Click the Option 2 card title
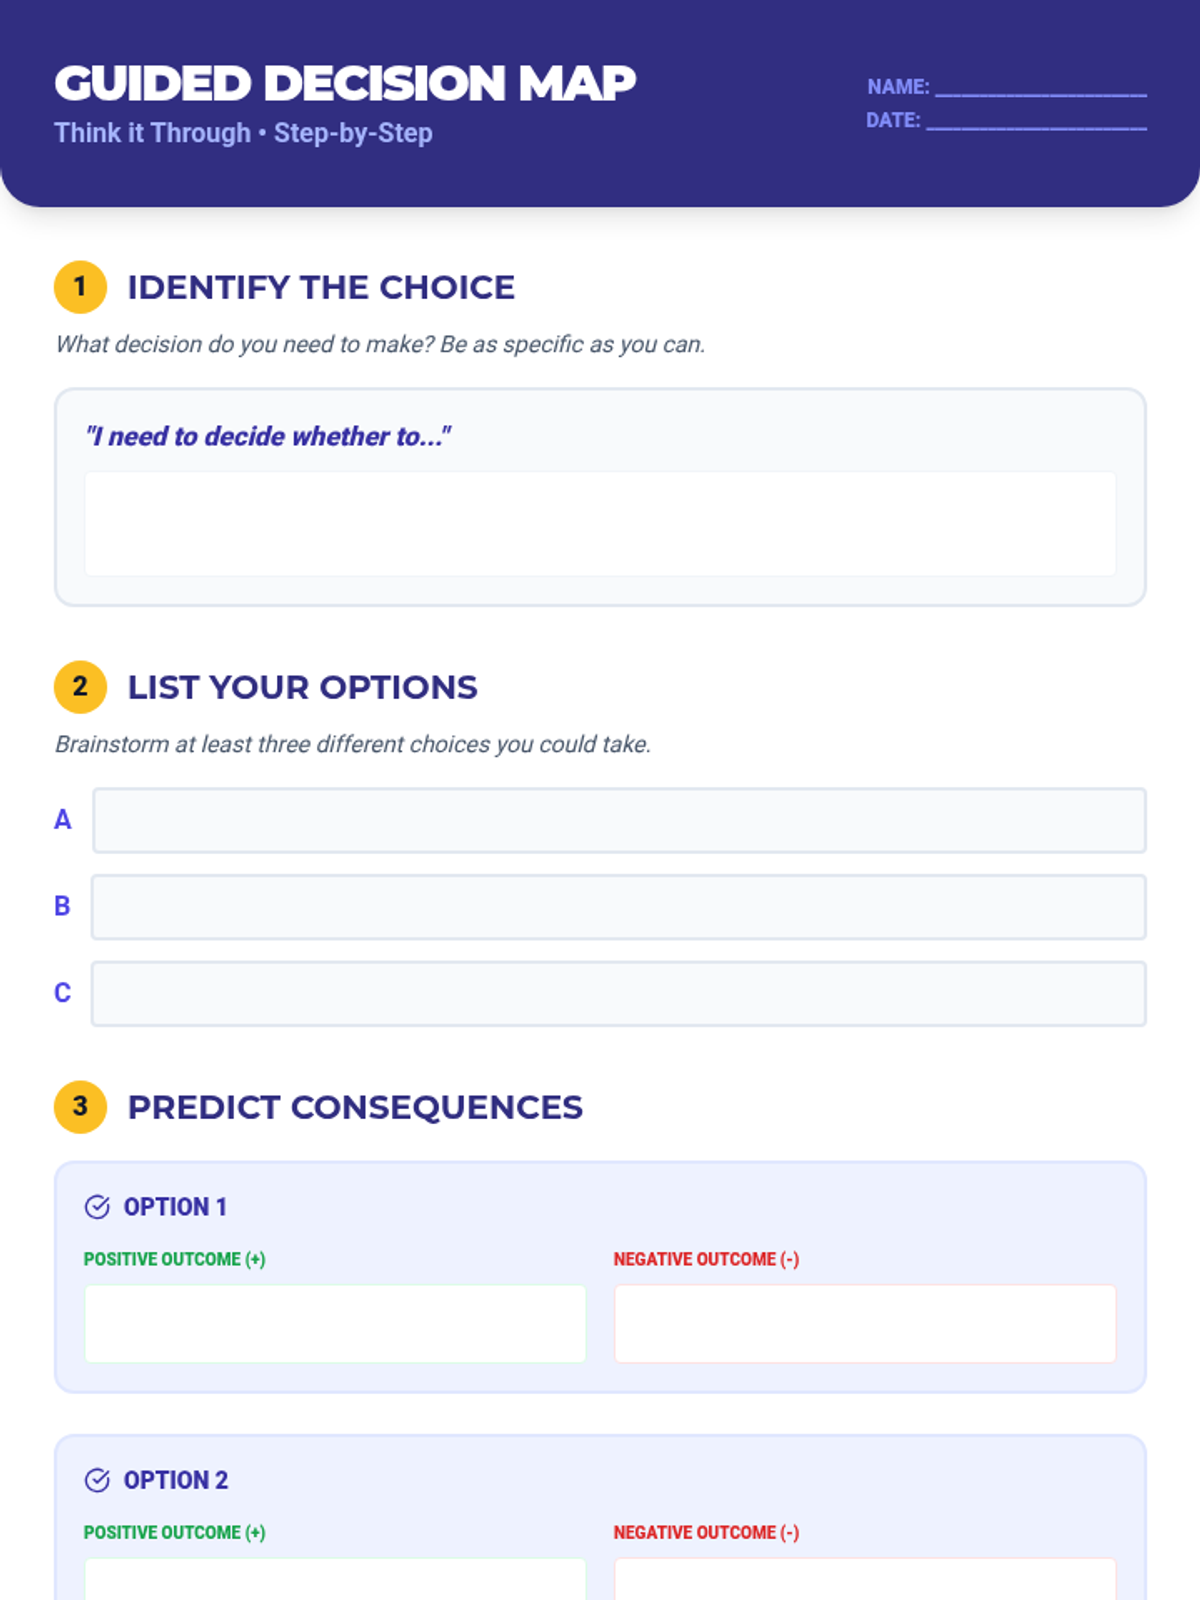This screenshot has width=1200, height=1600. [176, 1480]
